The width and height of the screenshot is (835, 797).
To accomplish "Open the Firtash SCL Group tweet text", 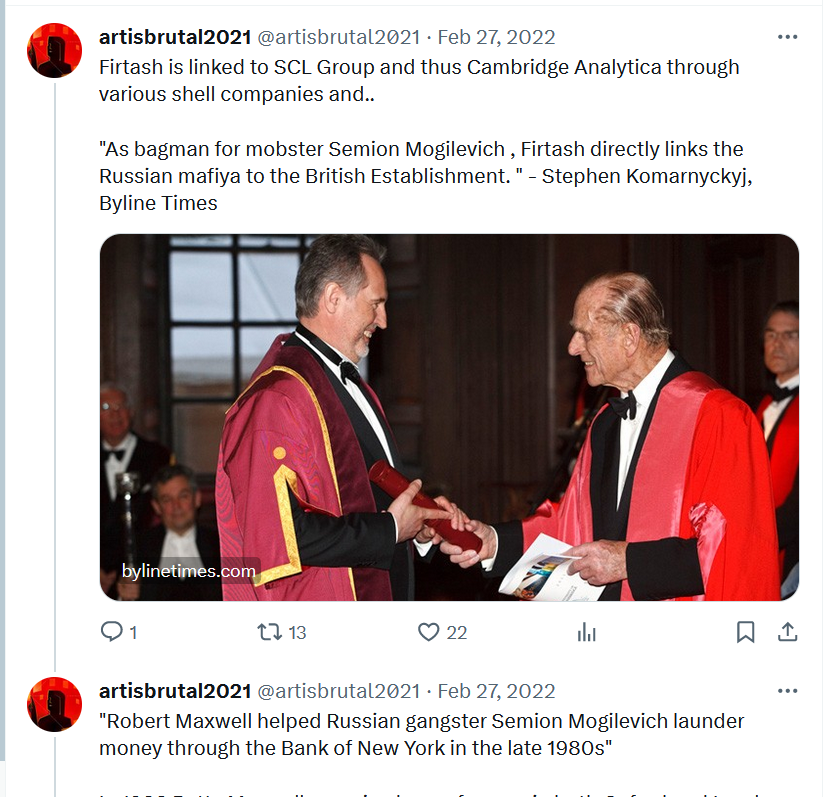I will click(x=425, y=135).
